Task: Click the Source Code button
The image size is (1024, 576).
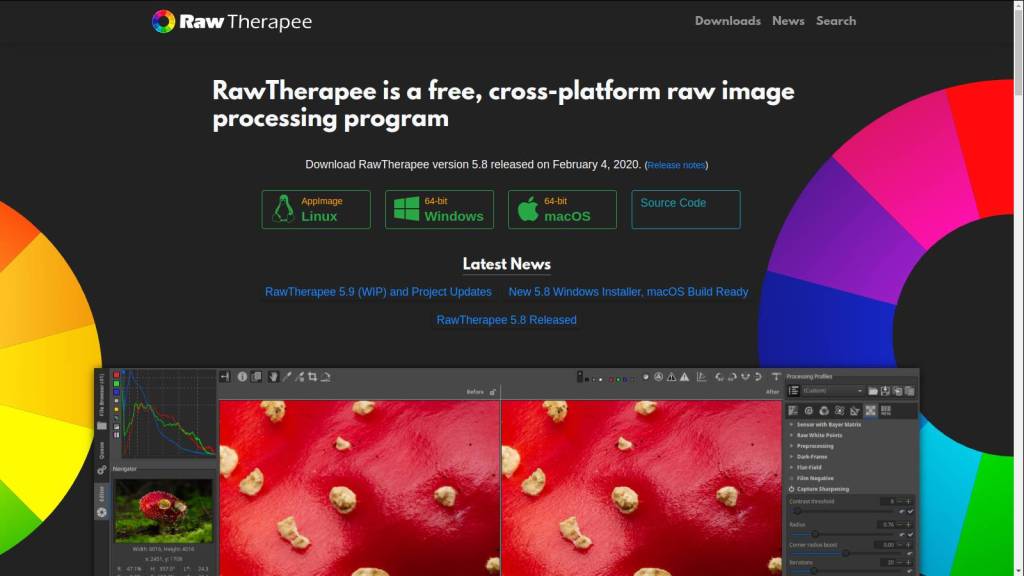Action: pyautogui.click(x=686, y=210)
